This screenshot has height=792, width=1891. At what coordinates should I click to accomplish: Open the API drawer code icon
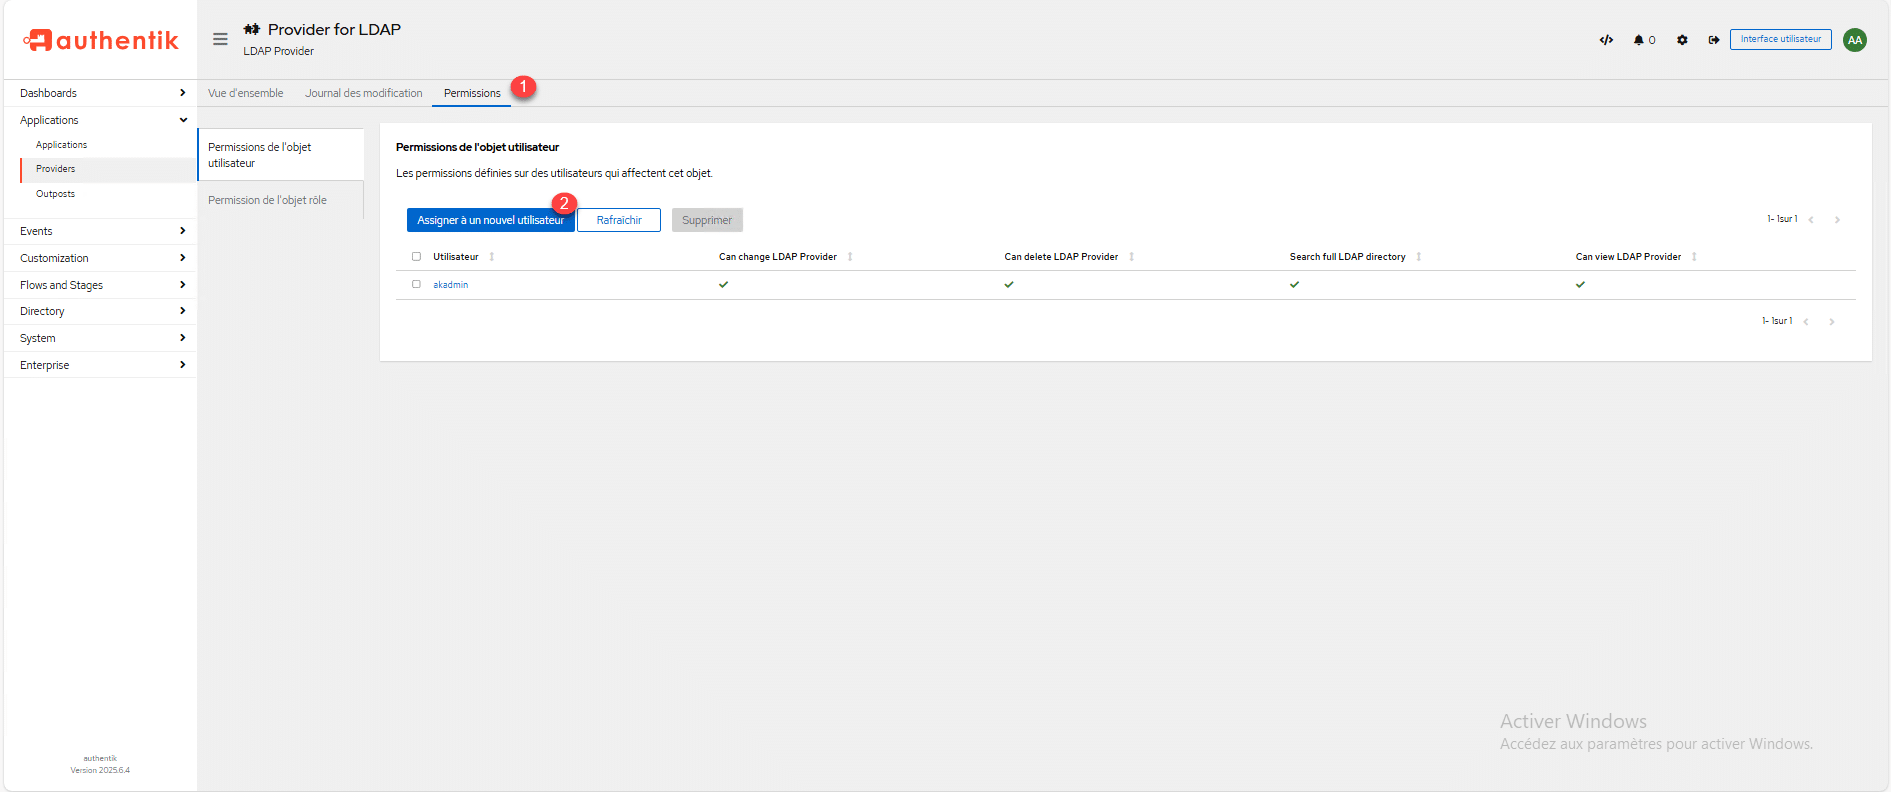(x=1606, y=40)
